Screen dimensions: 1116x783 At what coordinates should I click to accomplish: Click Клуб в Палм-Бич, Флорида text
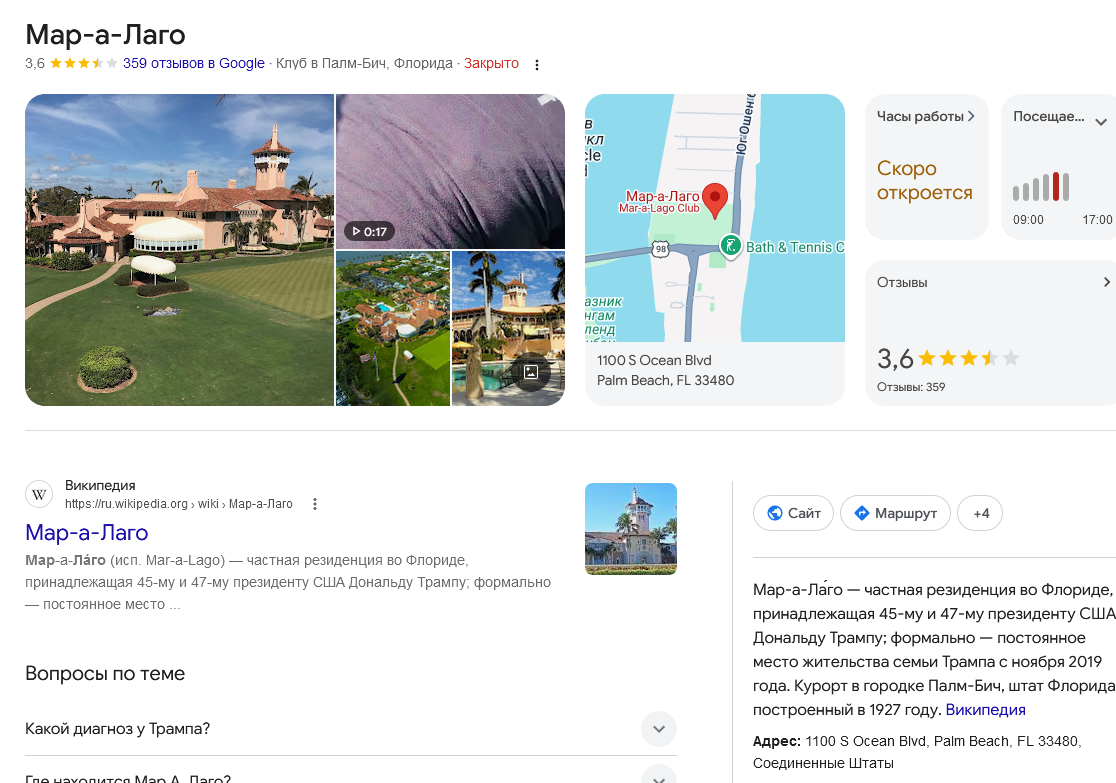click(364, 63)
